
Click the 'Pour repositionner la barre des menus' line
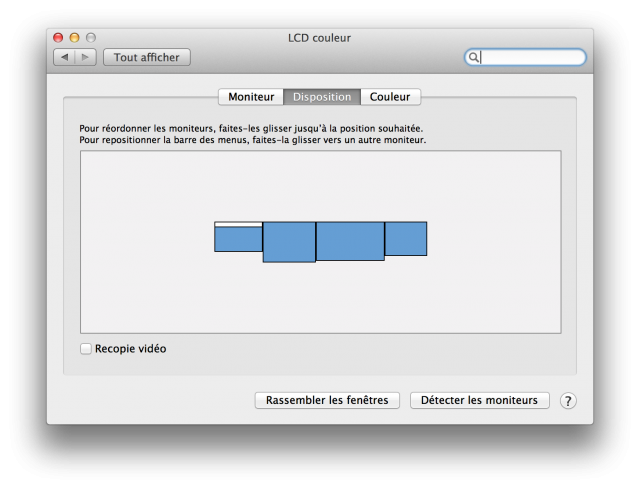click(x=253, y=140)
